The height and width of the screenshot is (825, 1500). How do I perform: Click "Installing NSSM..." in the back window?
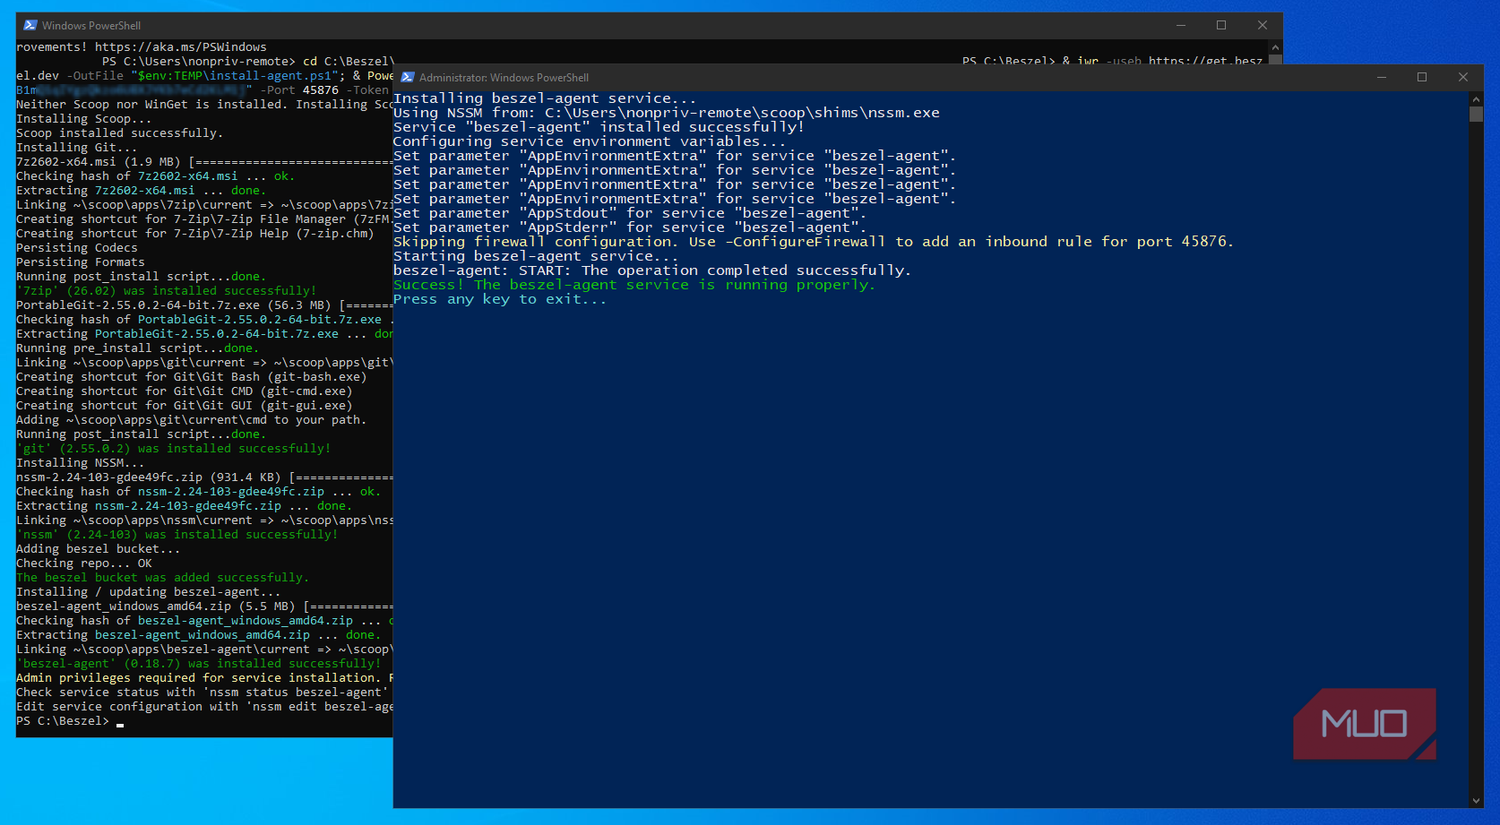tap(80, 463)
